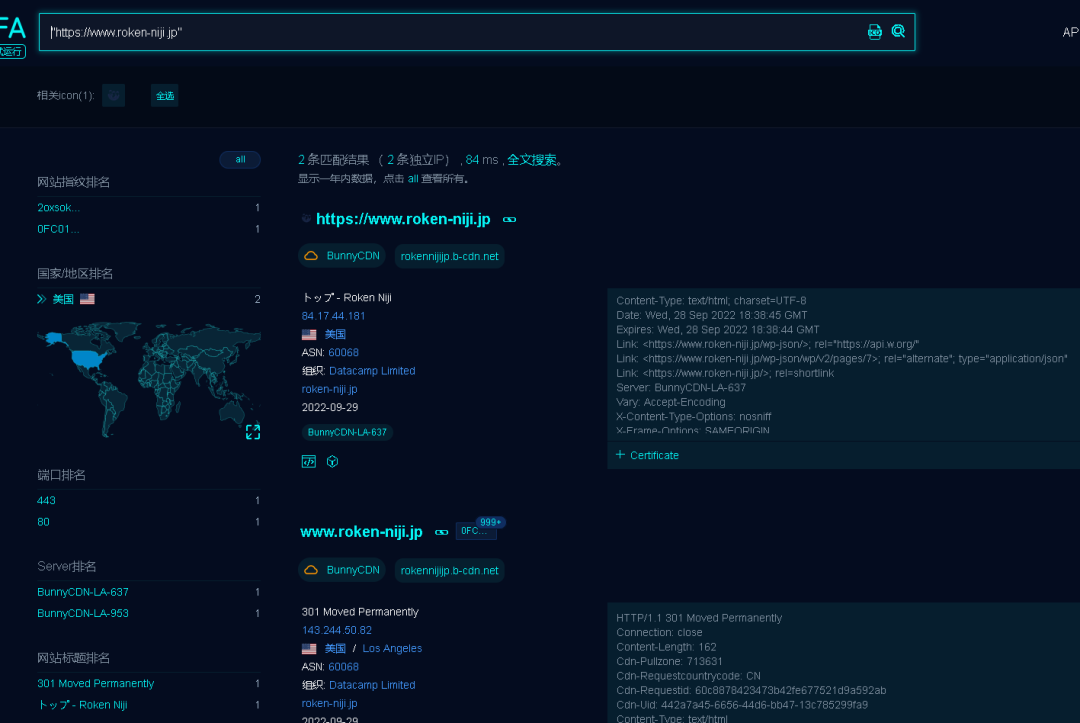Filter by port 80
Screen dimensions: 1080x723
(x=43, y=521)
